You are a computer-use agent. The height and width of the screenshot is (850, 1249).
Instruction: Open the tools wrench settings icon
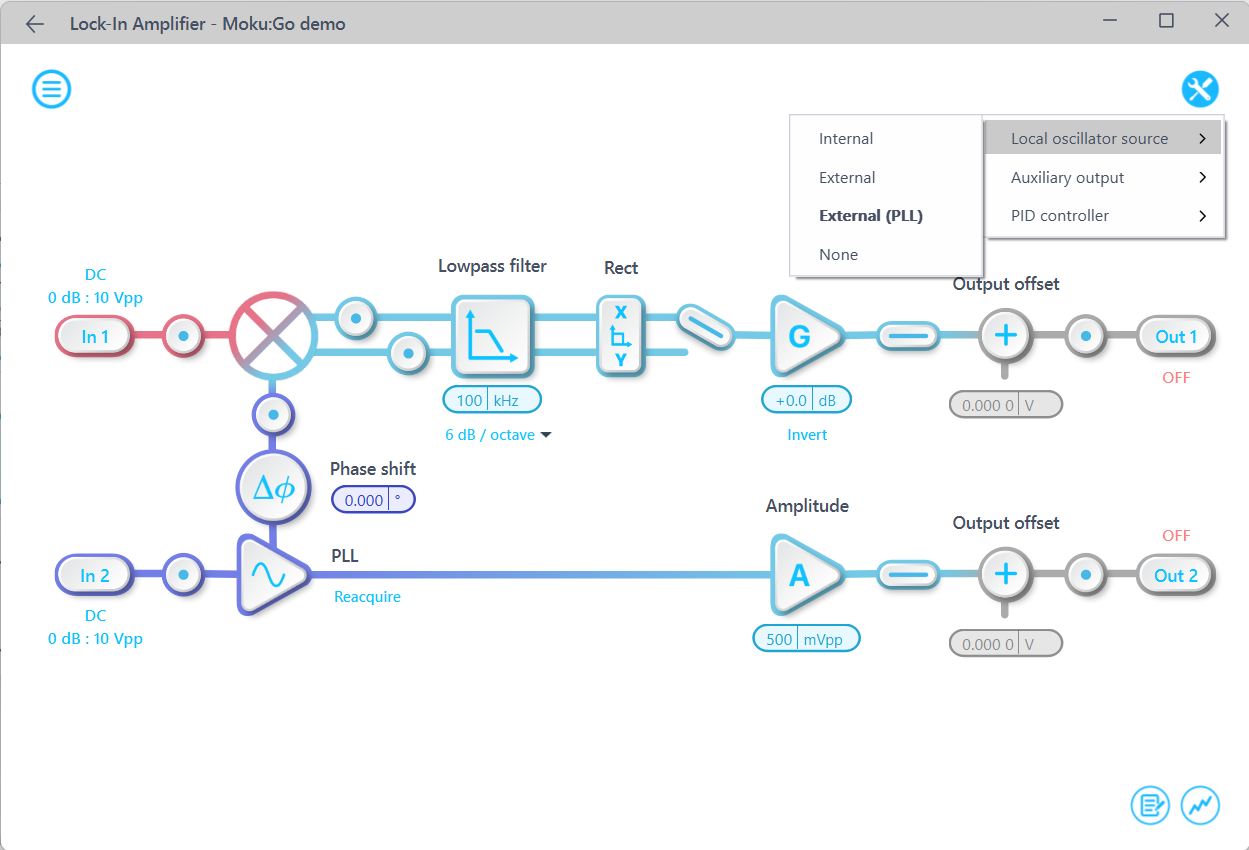coord(1200,90)
